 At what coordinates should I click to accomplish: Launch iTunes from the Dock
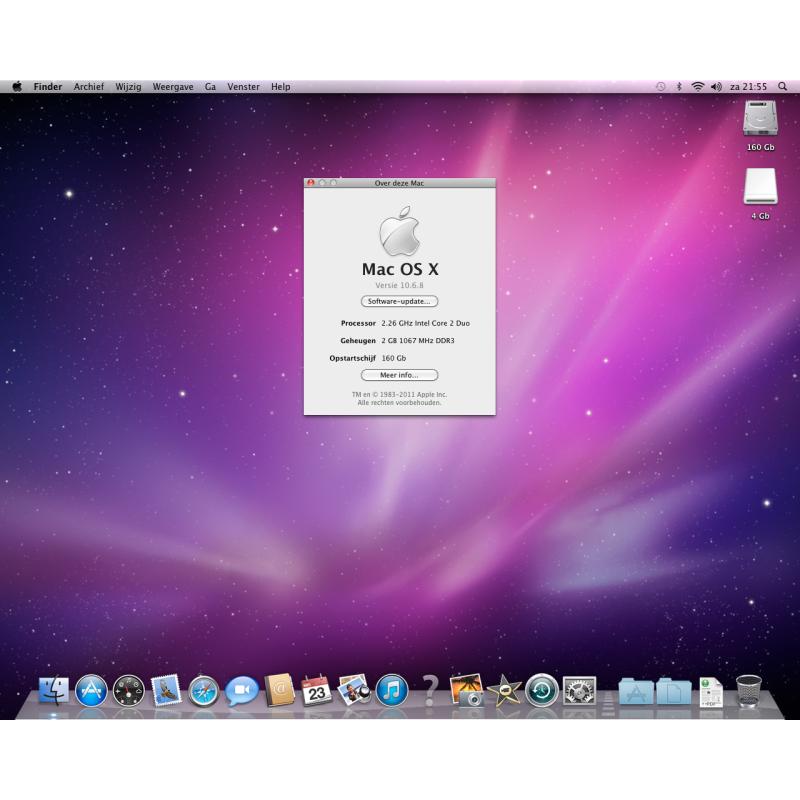tap(392, 690)
